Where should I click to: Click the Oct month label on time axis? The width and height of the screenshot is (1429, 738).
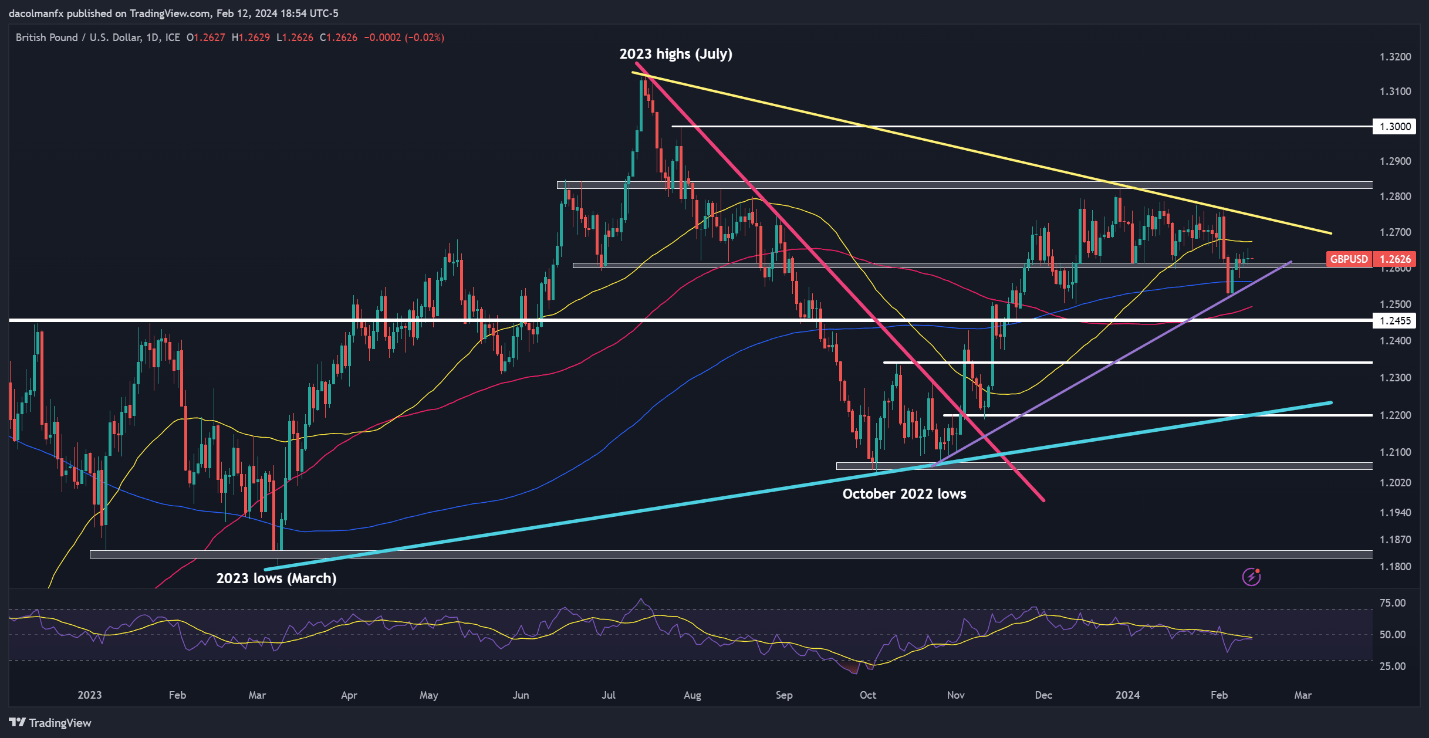click(867, 694)
